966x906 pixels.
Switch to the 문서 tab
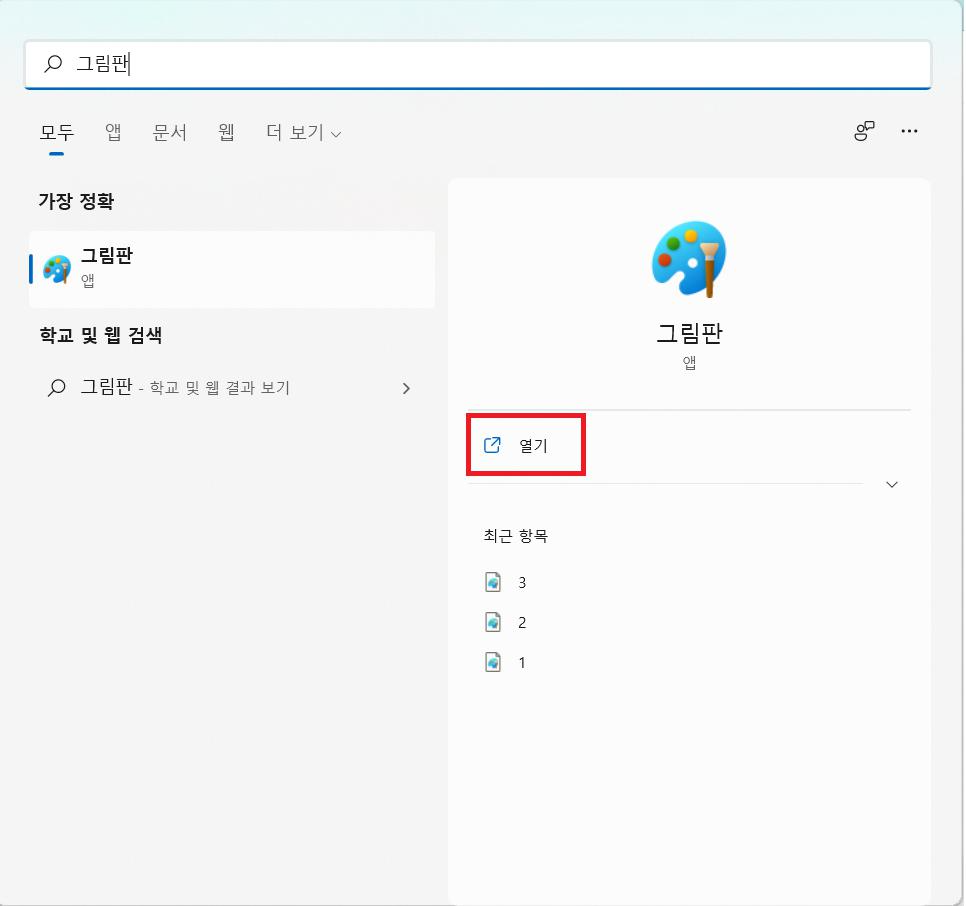tap(169, 132)
